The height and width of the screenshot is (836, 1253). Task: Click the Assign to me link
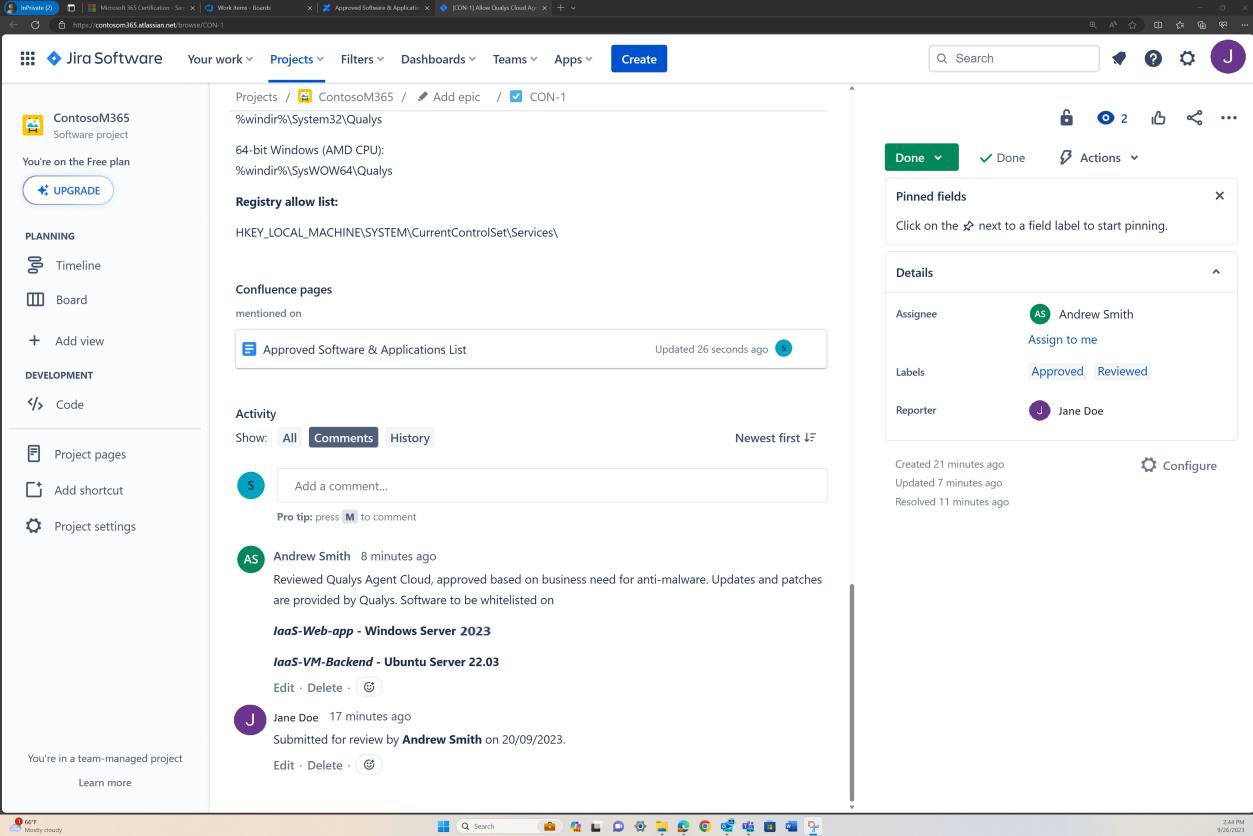point(1062,339)
